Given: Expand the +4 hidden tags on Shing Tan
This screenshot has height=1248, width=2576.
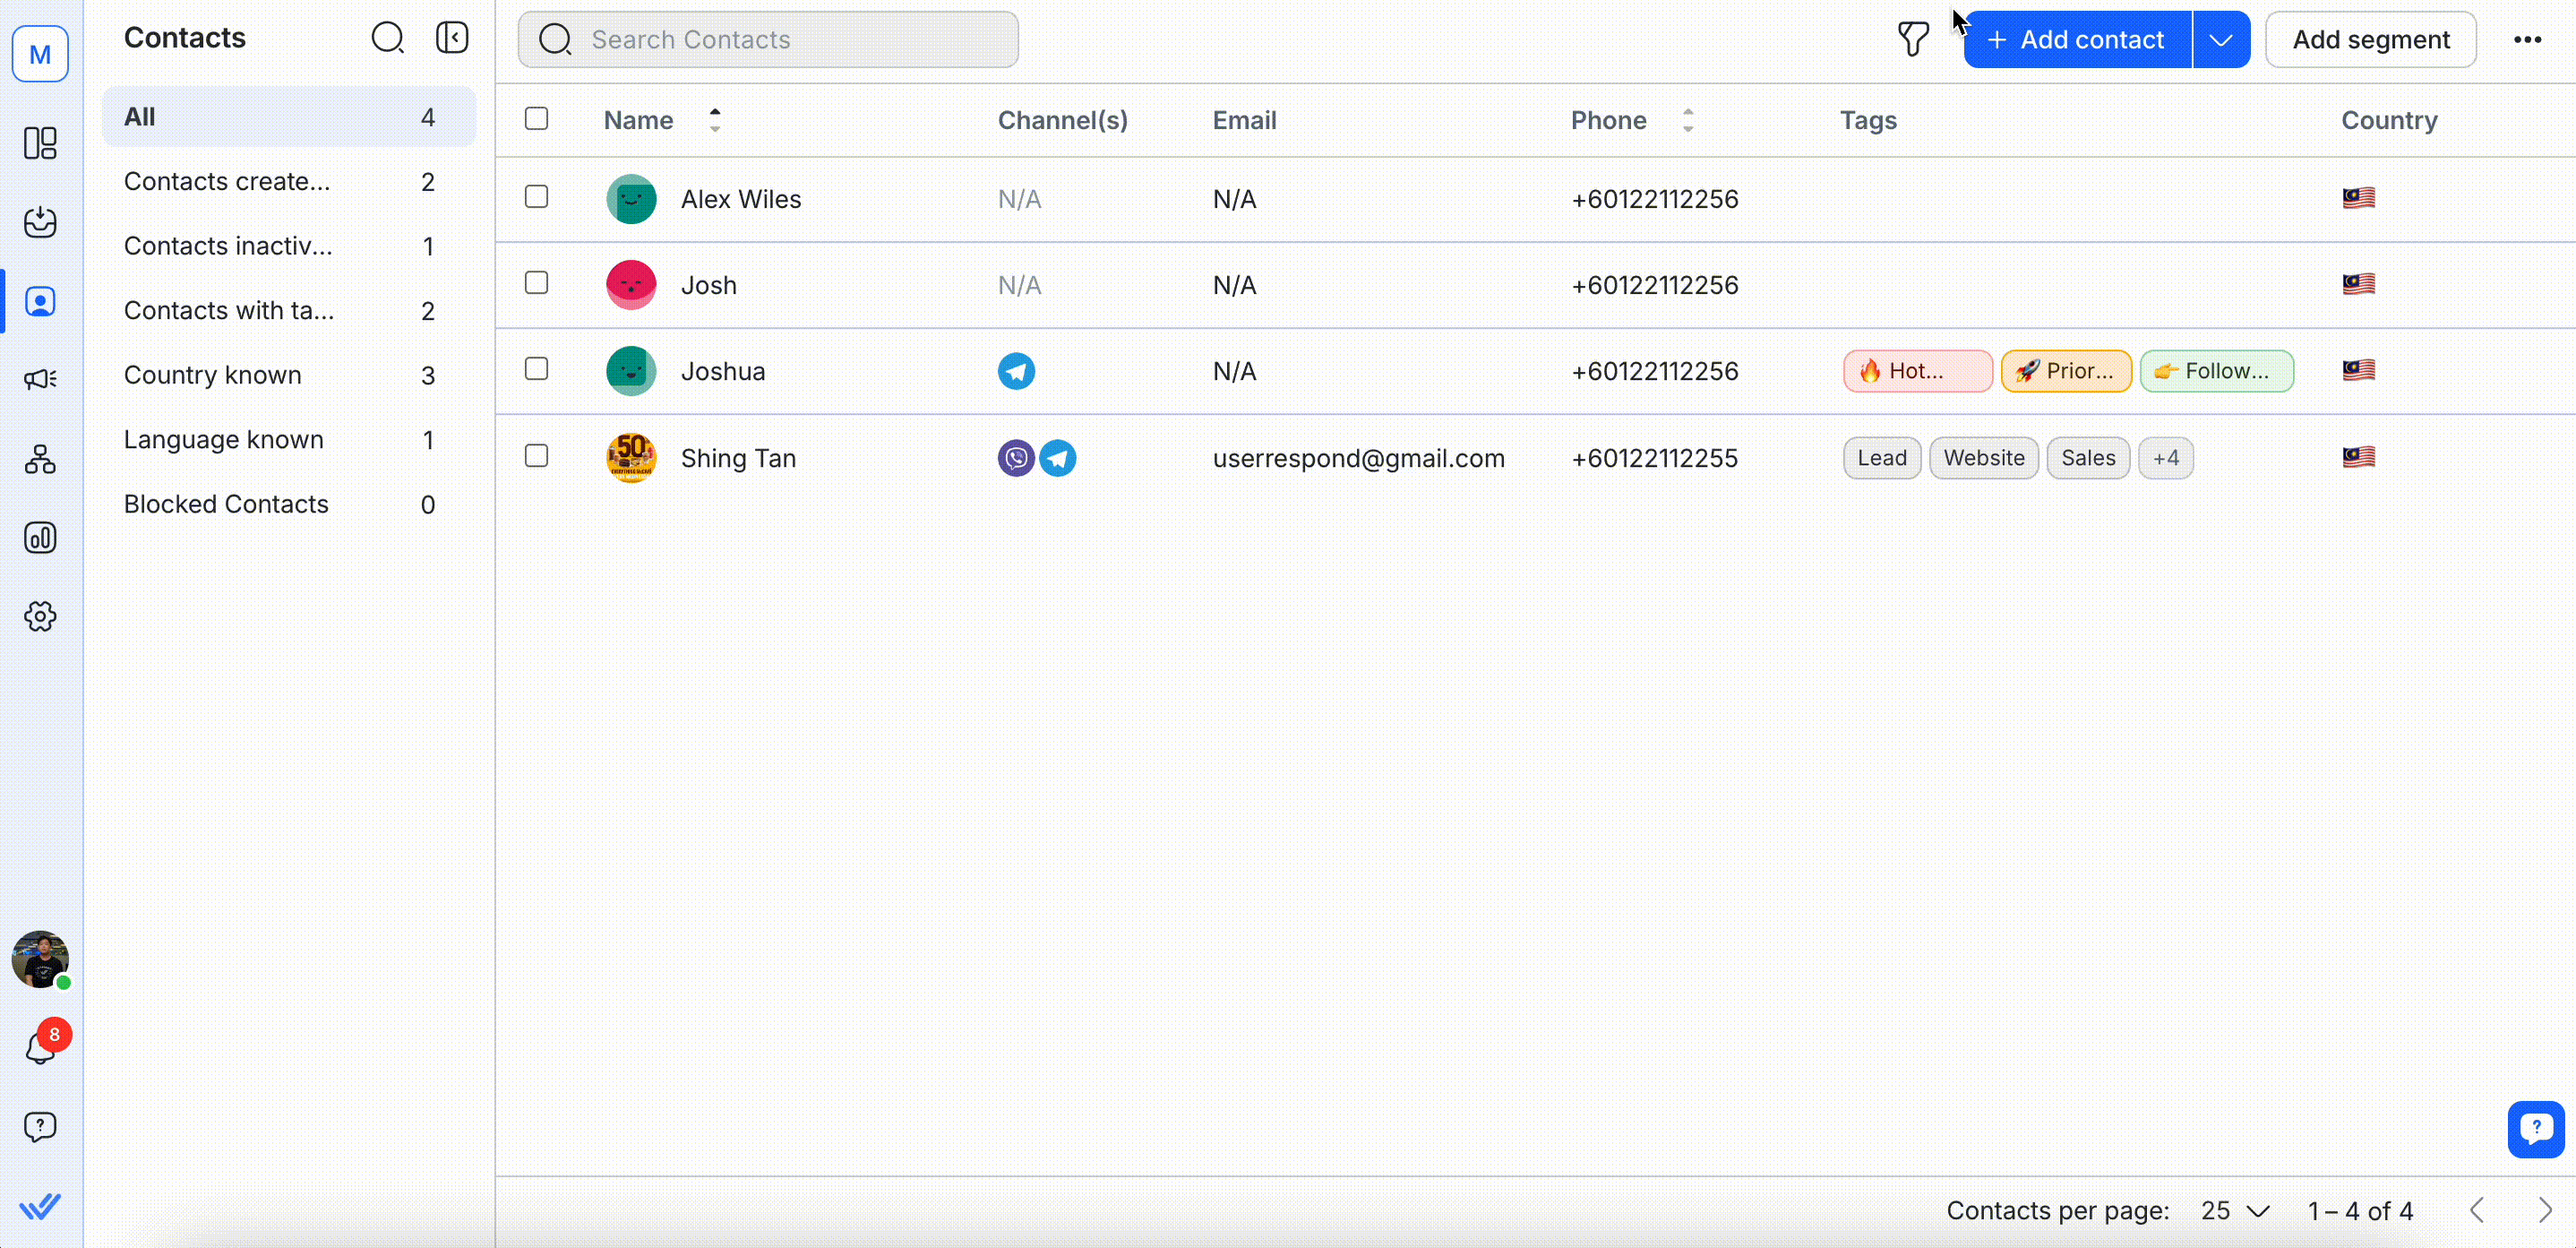Looking at the screenshot, I should point(2165,458).
